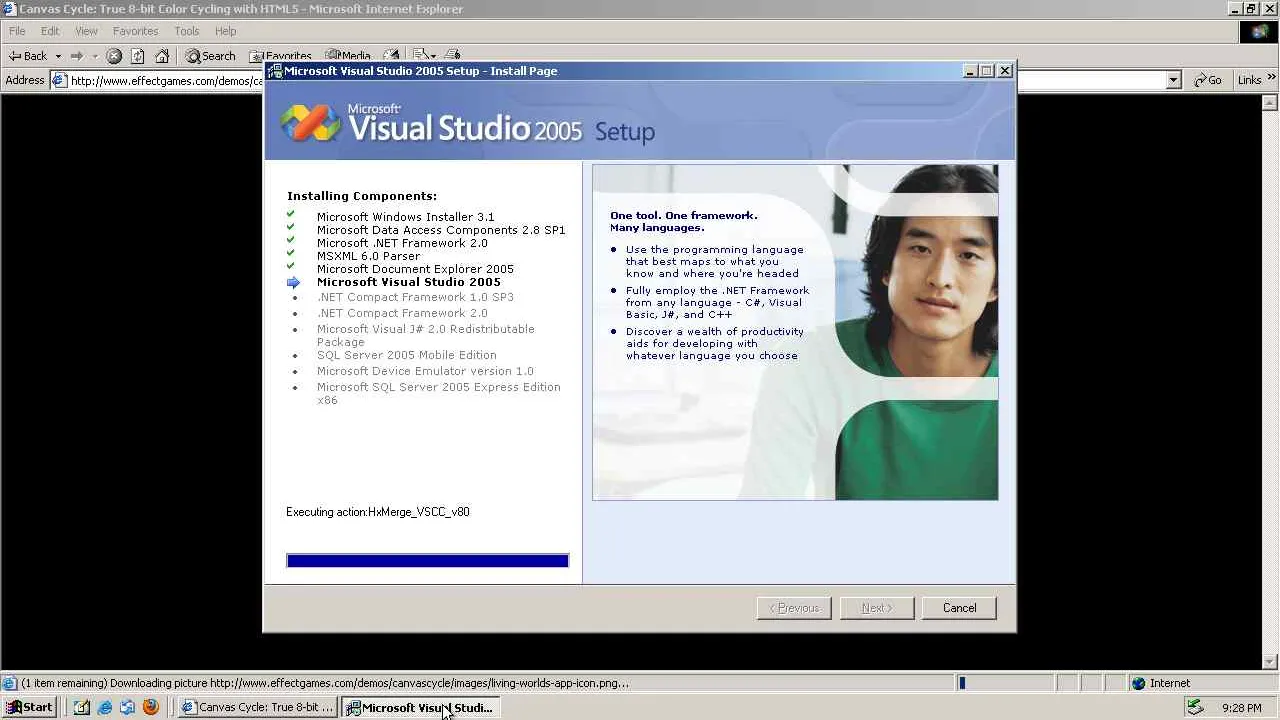
Task: Click the checkmark beside Microsoft .NET Framework 2.0
Action: click(291, 240)
